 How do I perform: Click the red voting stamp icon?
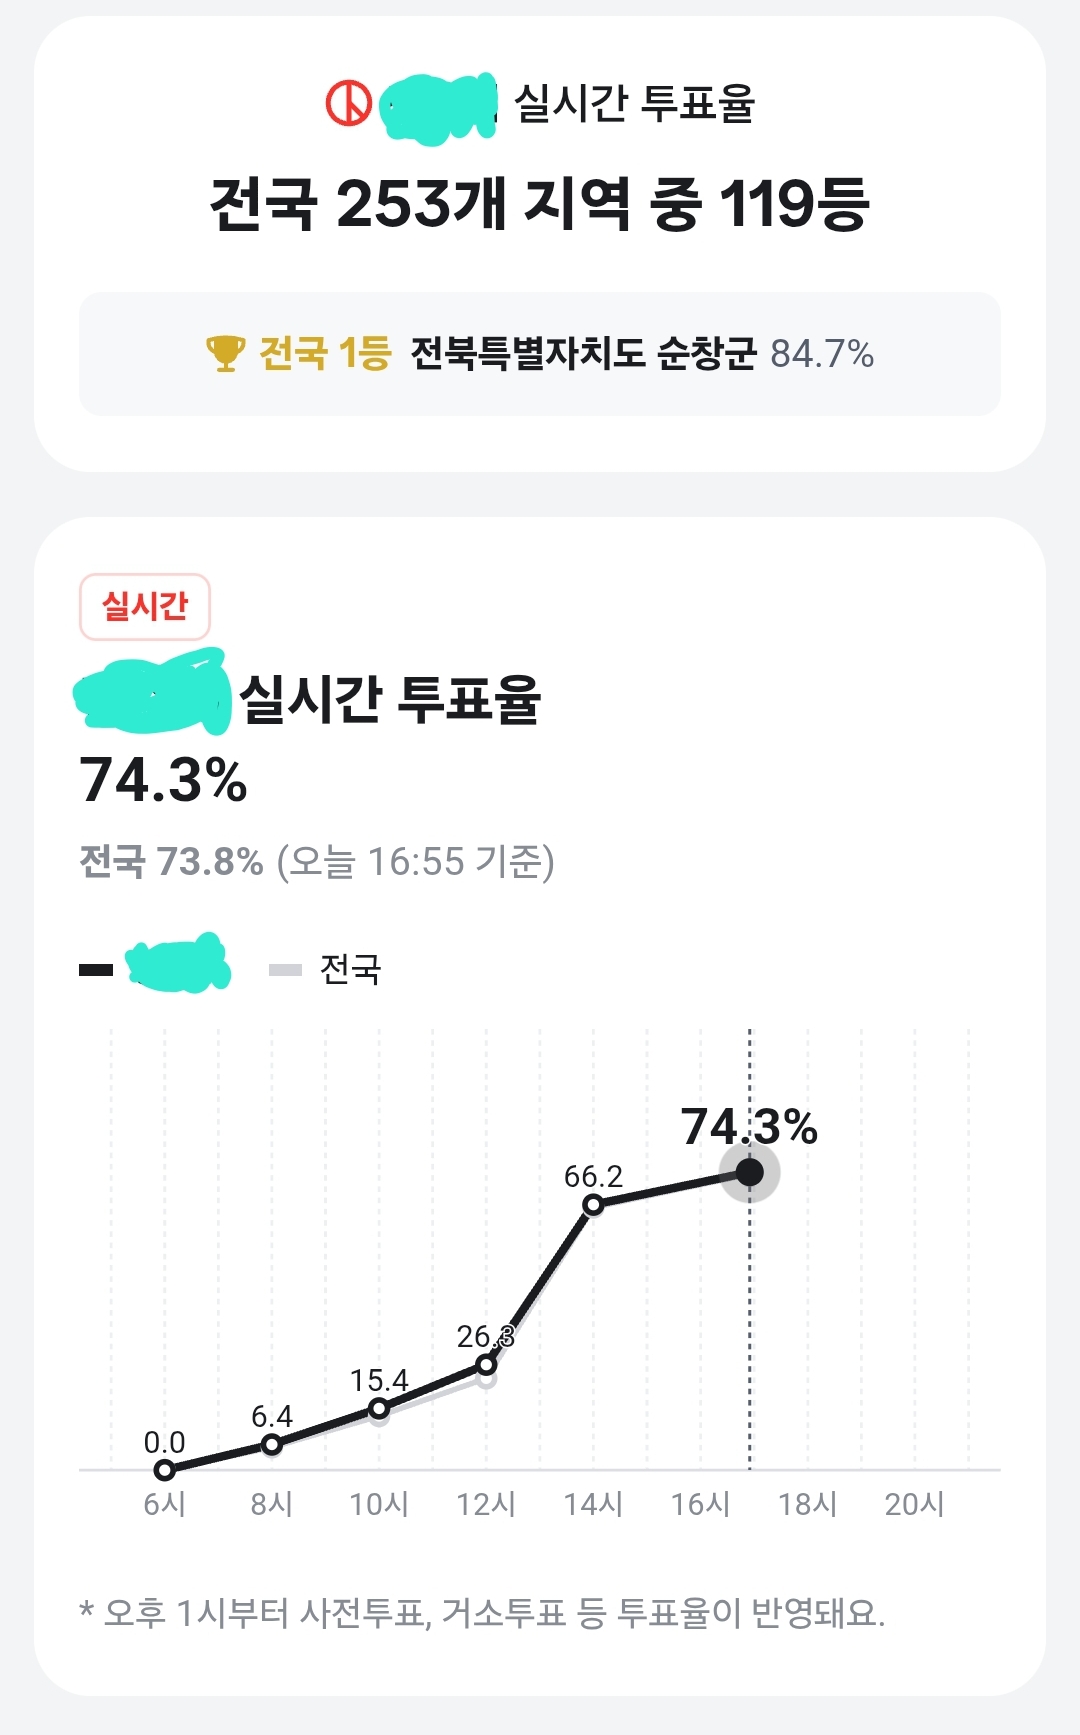tap(349, 103)
